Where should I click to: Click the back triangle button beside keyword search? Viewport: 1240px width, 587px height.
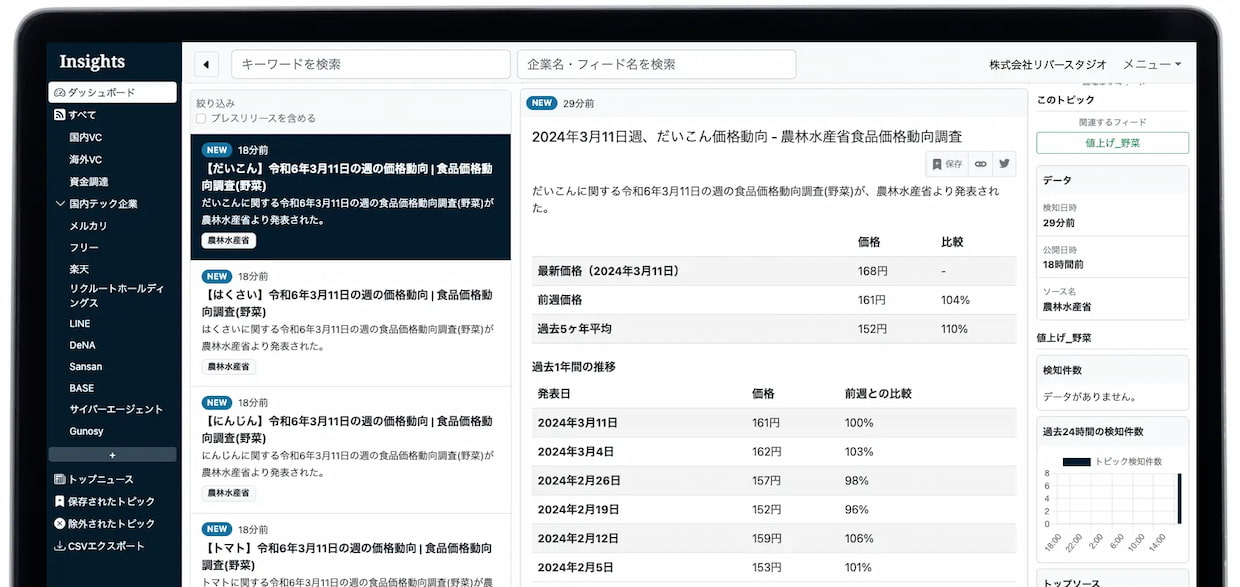(x=206, y=64)
